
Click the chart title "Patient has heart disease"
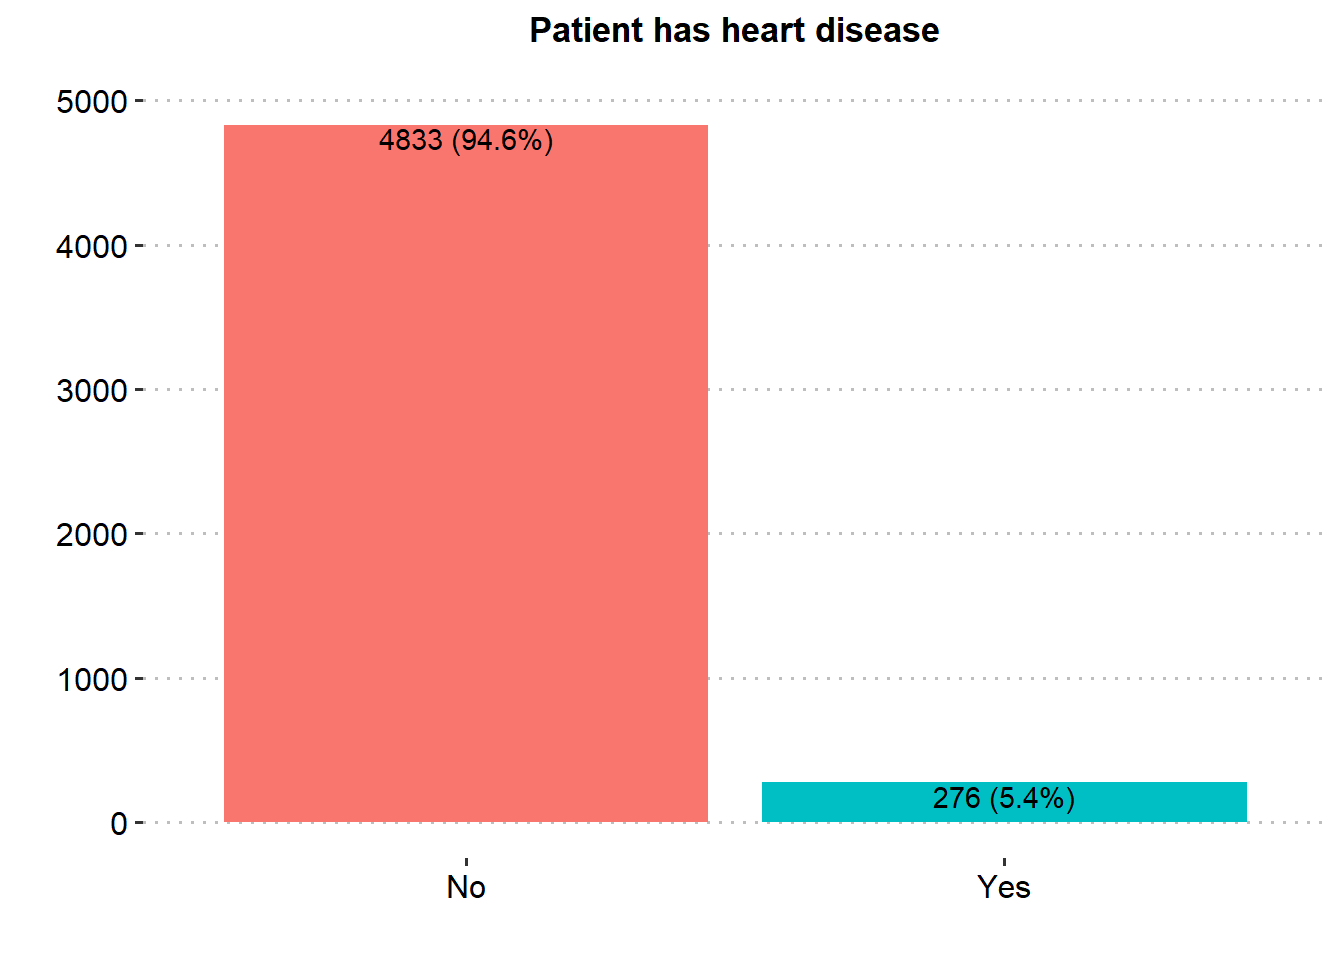coord(734,31)
